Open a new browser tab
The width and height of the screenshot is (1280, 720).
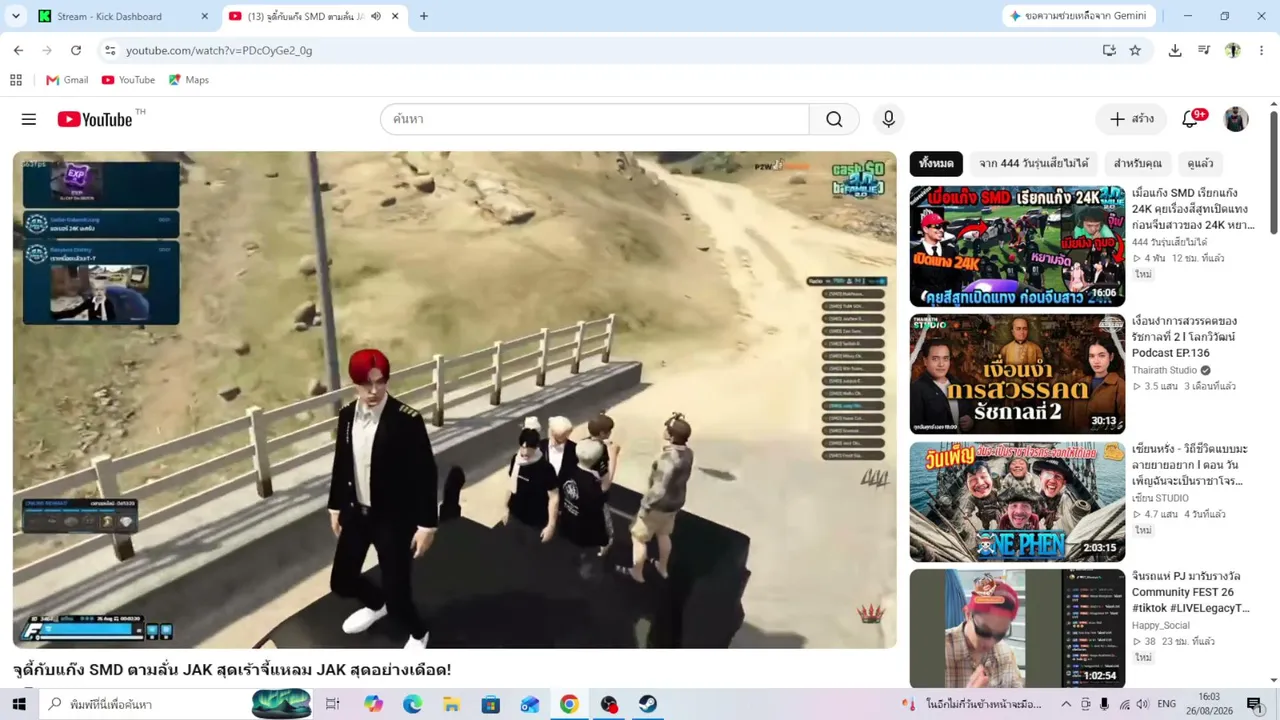pyautogui.click(x=424, y=16)
